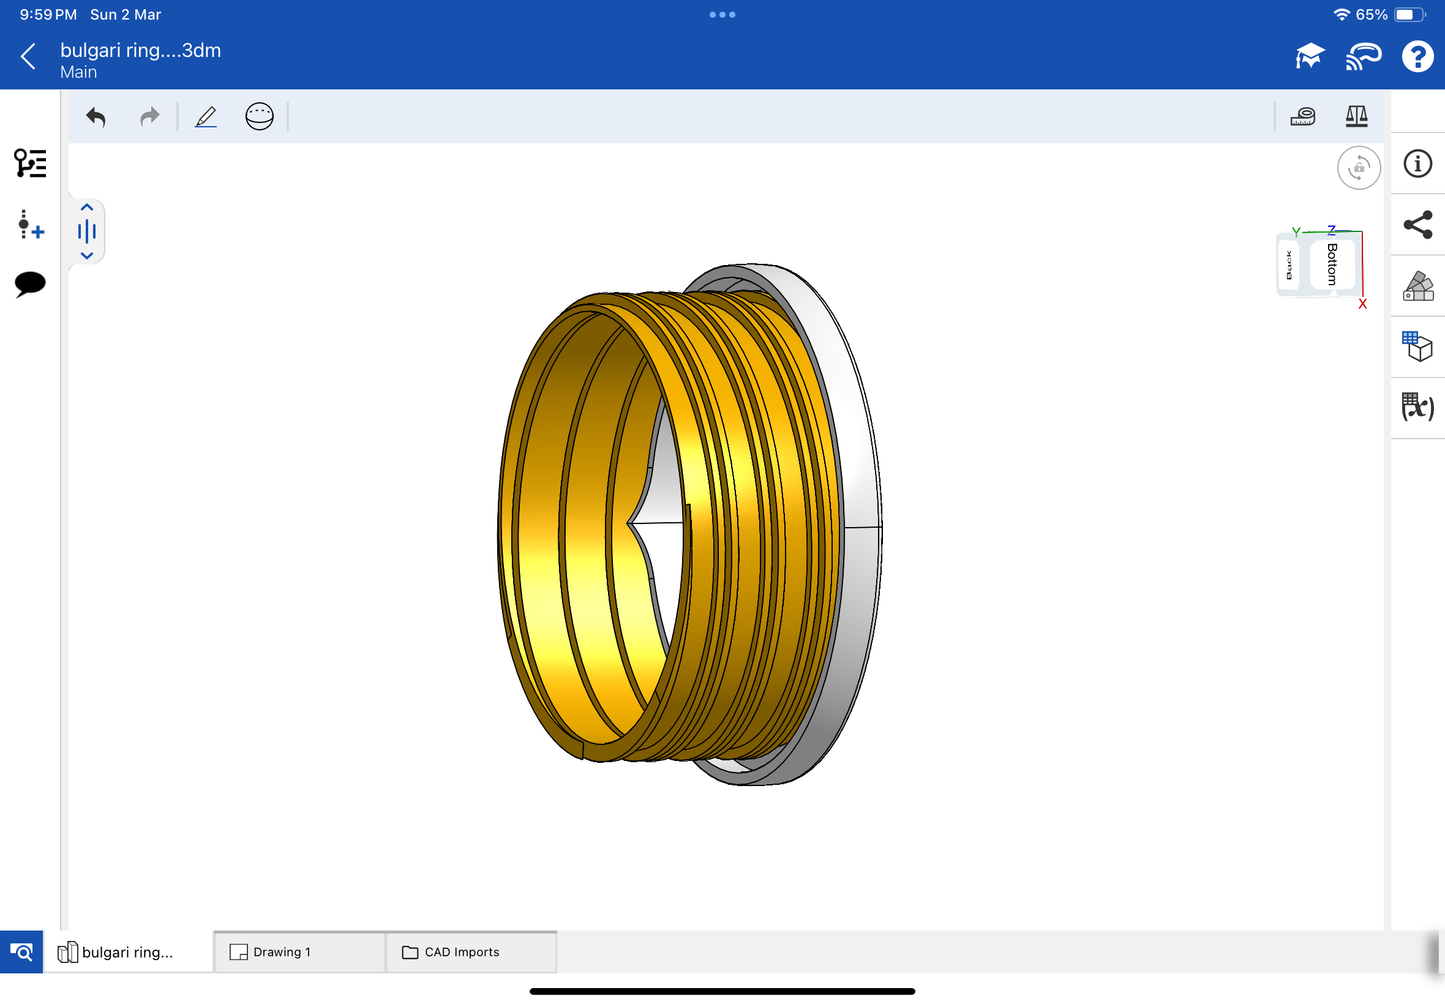
Task: Open the feature list panel
Action: point(30,163)
